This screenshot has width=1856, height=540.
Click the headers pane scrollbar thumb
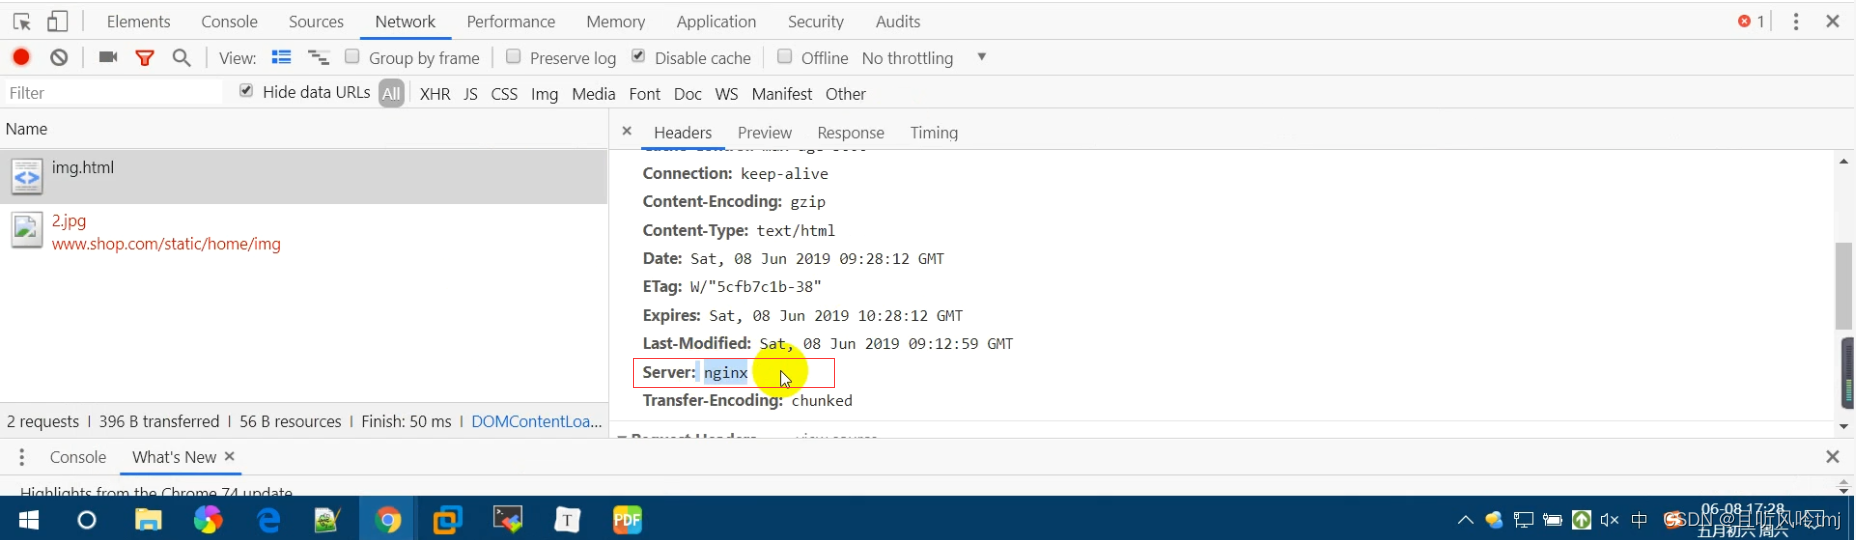coord(1844,285)
